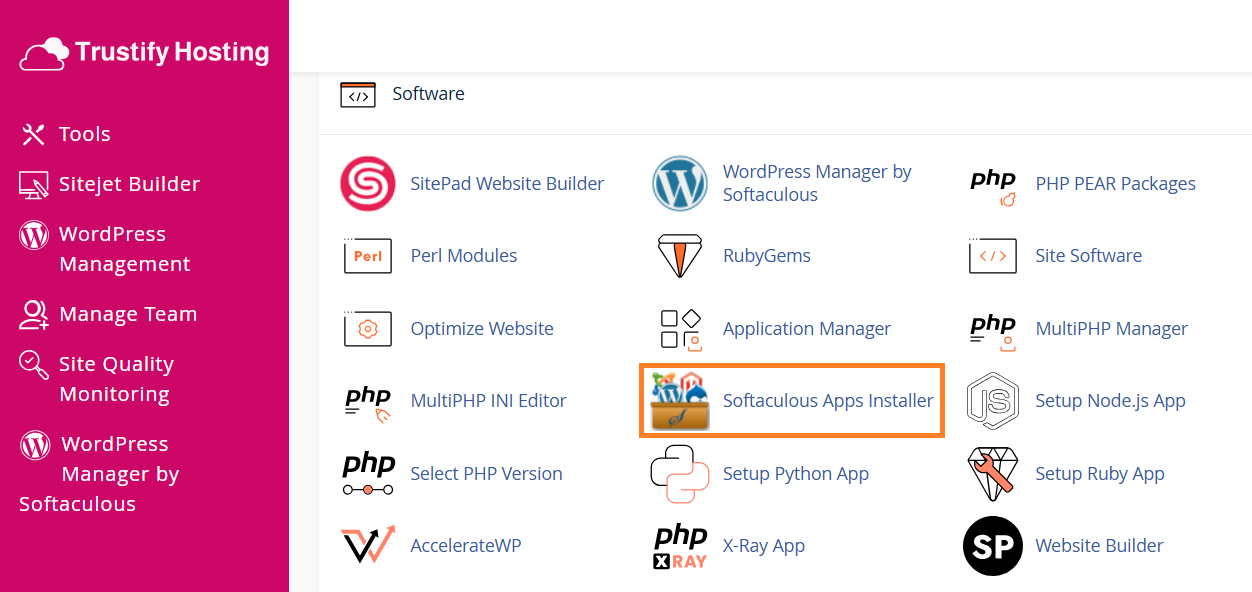Click the Perl Modules icon

coord(368,256)
